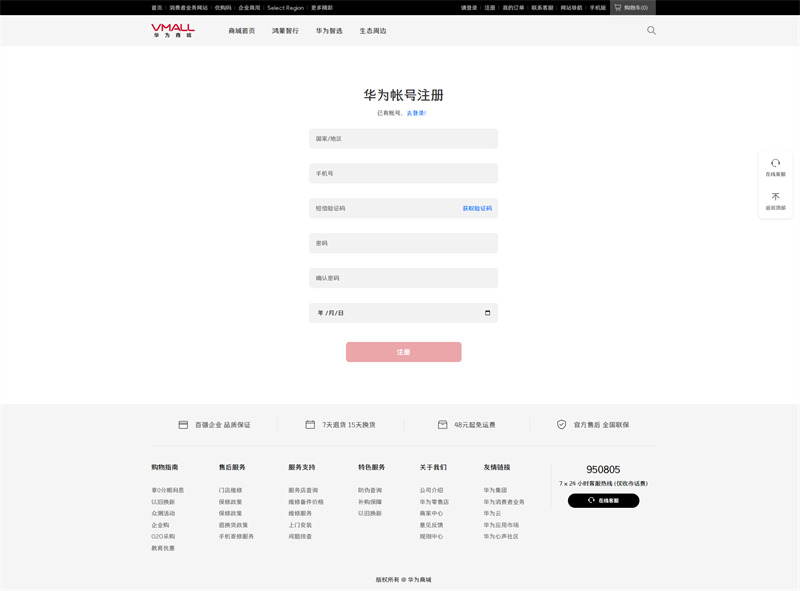Click the 7天退货 15天换货 text

349,425
